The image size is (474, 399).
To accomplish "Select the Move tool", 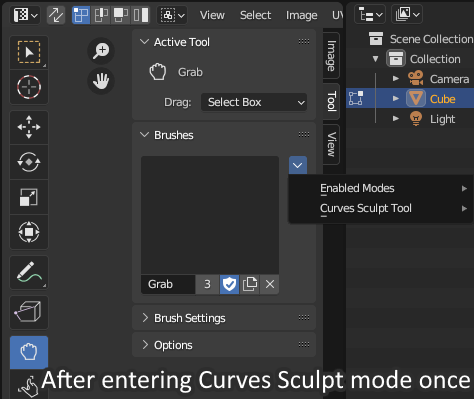I will point(29,127).
